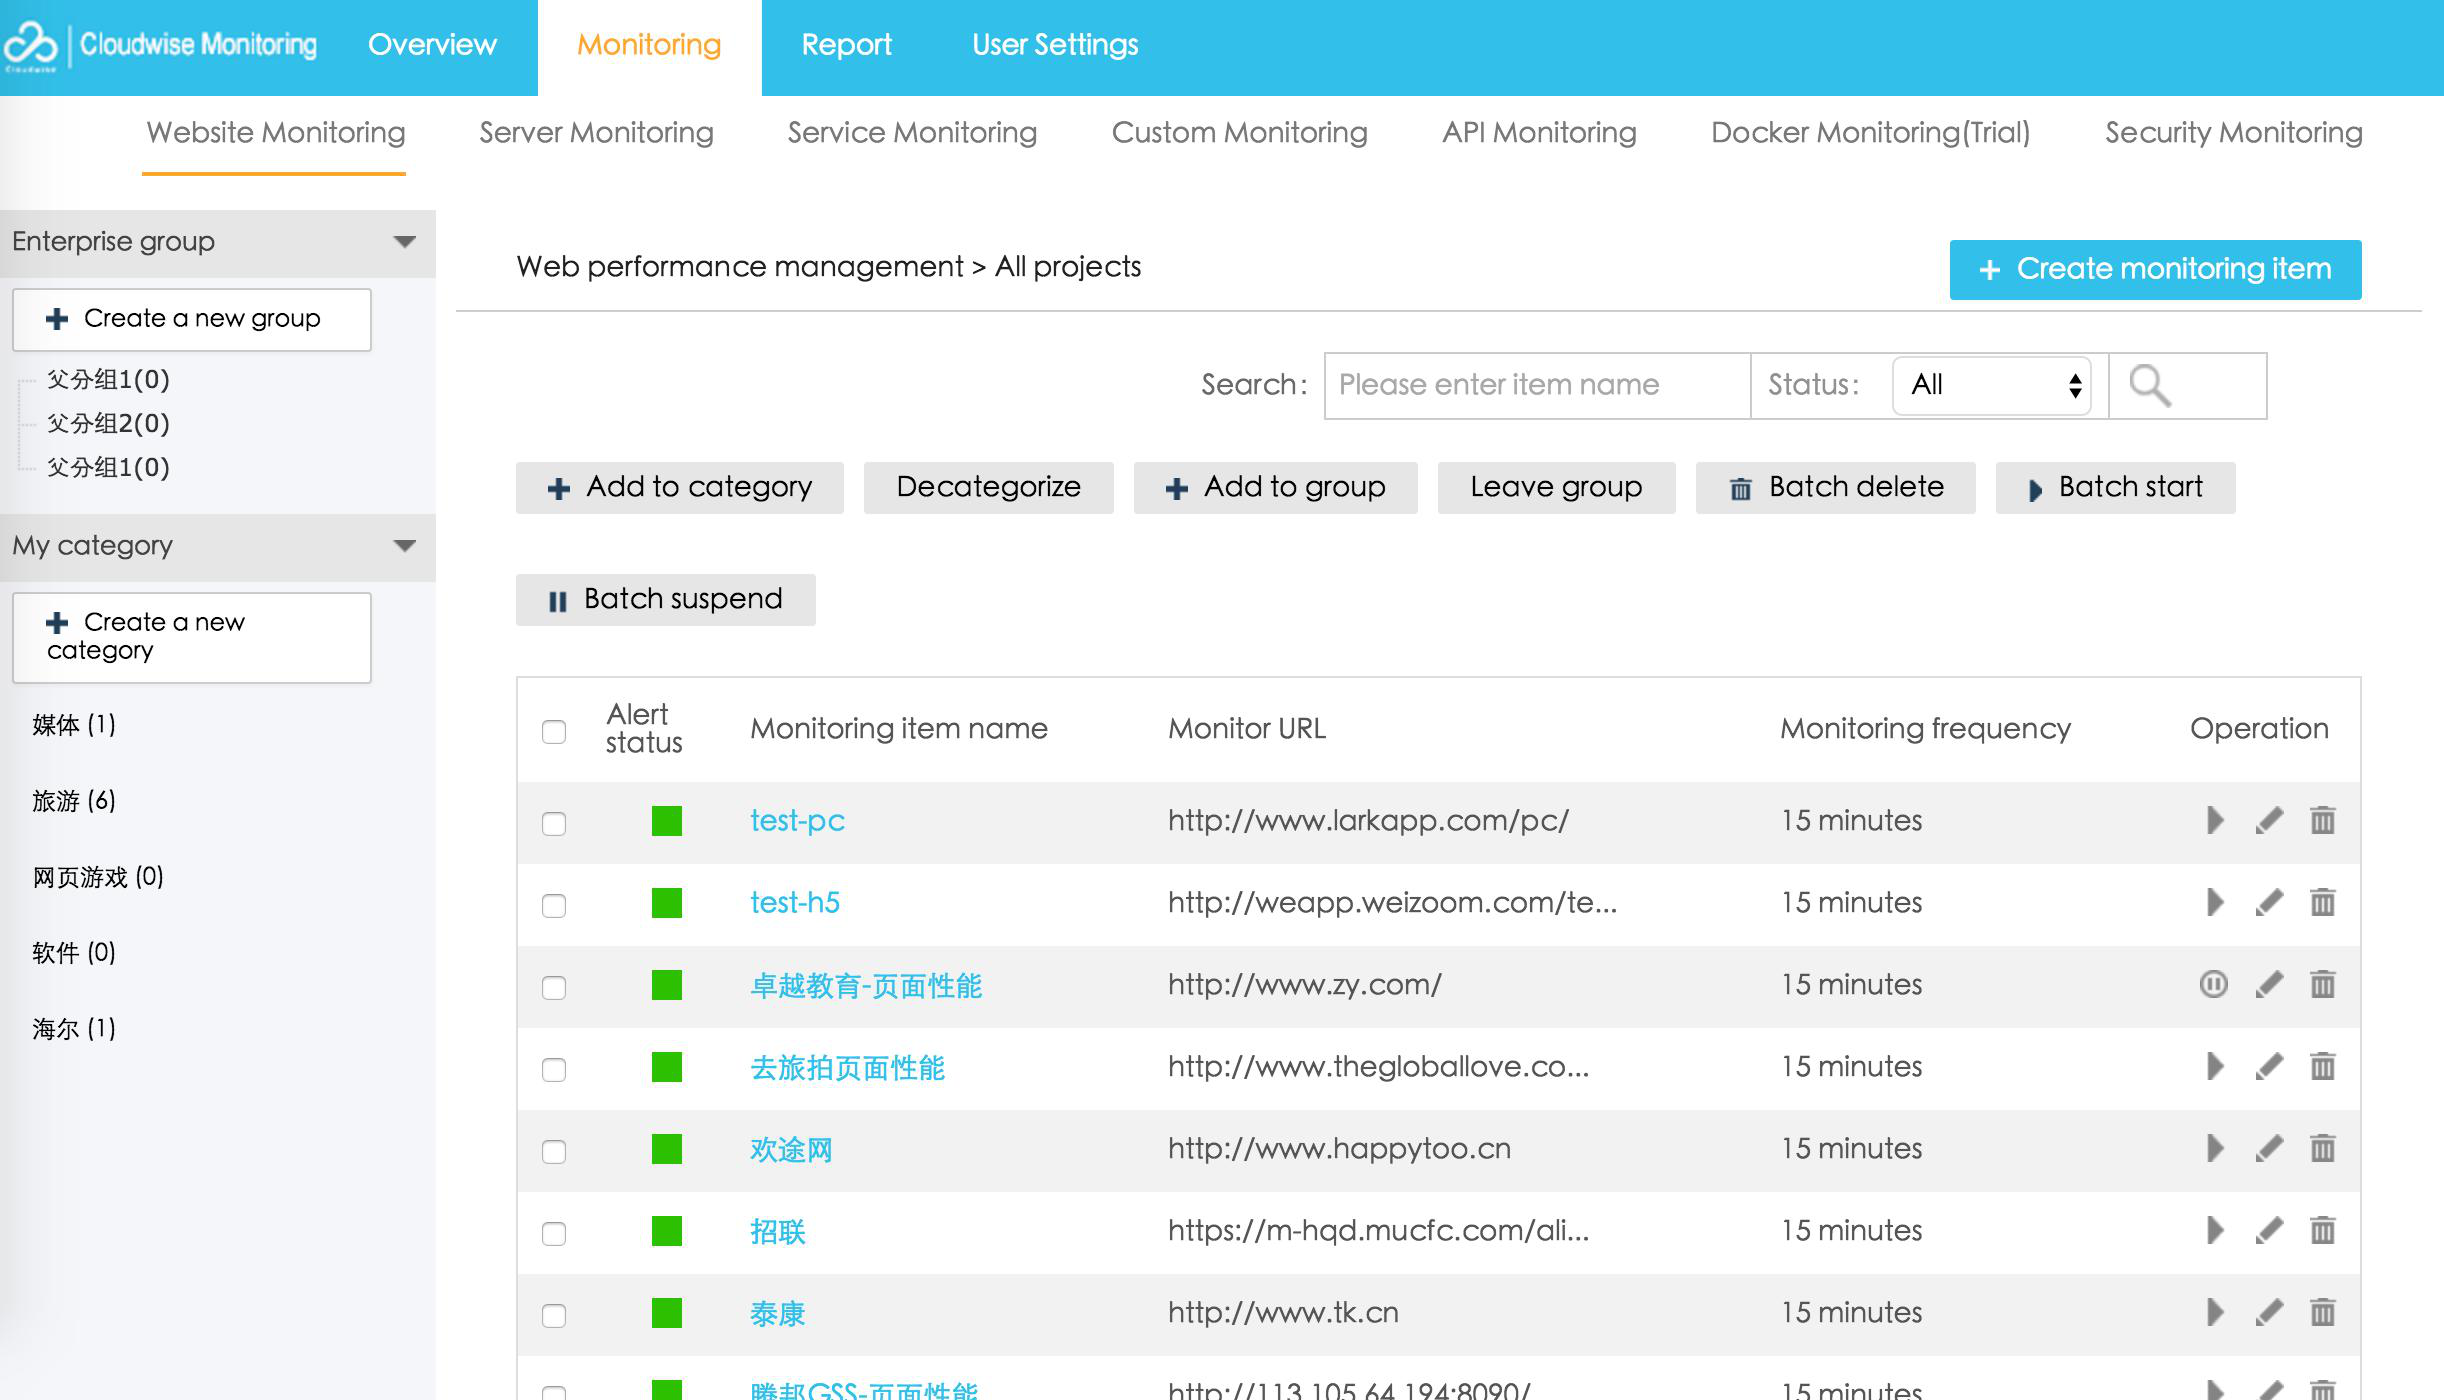Open the Server Monitoring sub-tab

click(x=596, y=133)
